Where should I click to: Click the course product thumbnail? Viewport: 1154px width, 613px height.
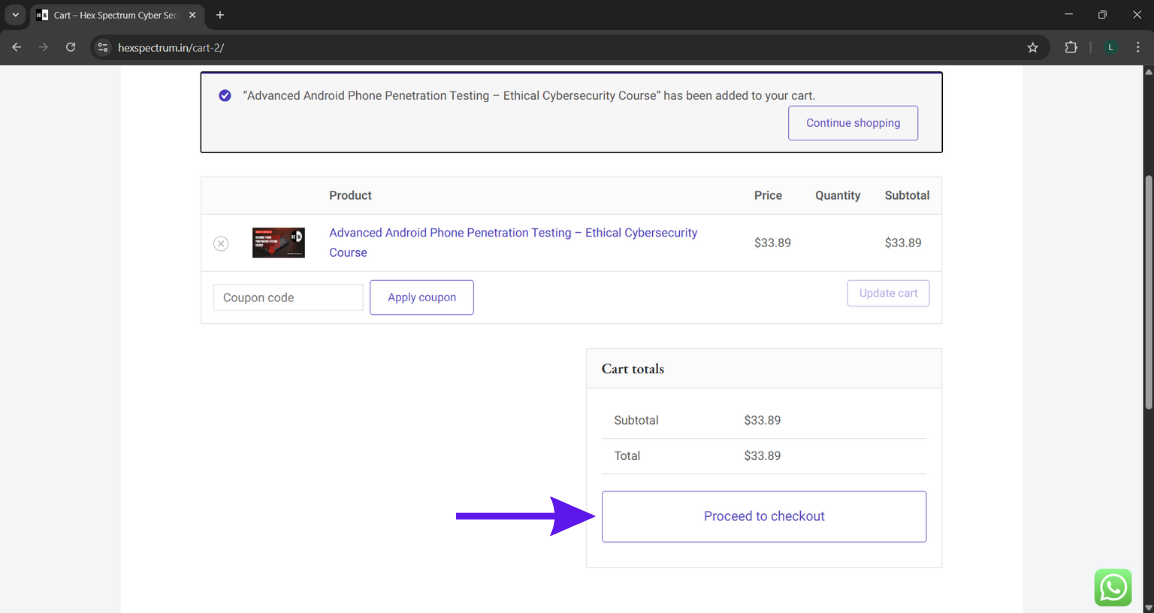[278, 243]
